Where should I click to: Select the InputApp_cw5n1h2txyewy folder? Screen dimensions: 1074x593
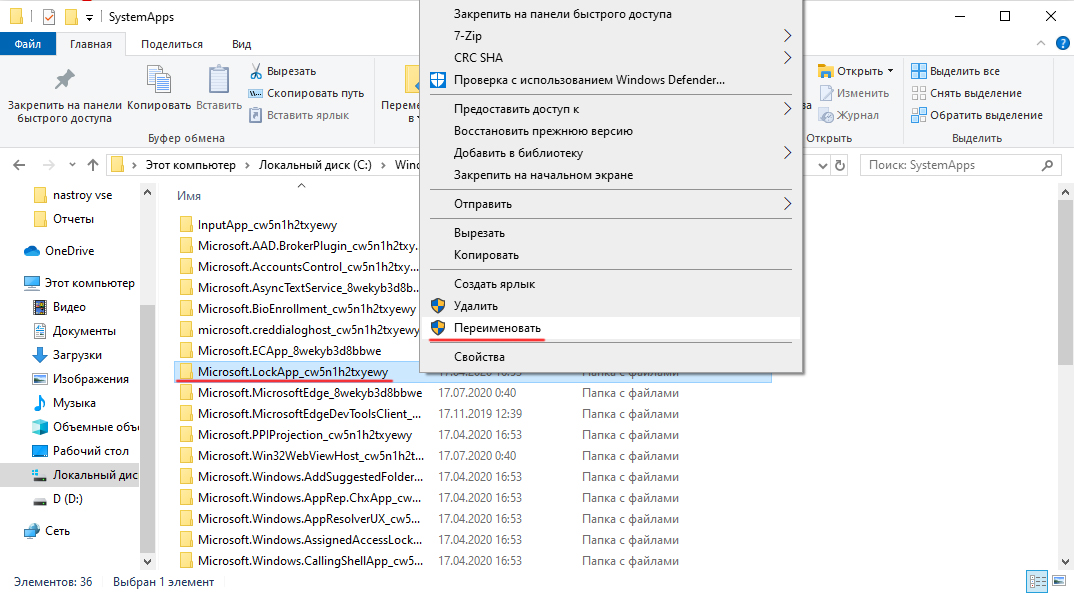(x=267, y=225)
